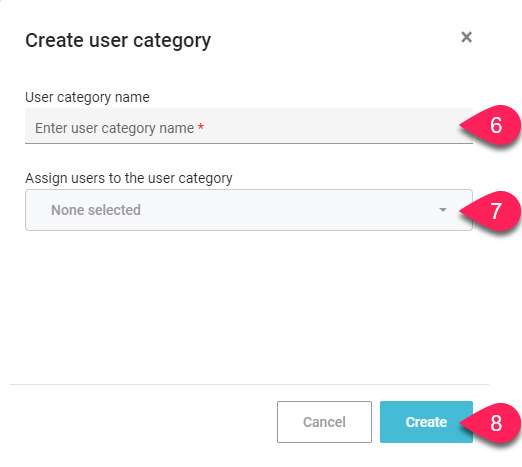522x467 pixels.
Task: Expand the user assignment combo box
Action: [x=249, y=210]
